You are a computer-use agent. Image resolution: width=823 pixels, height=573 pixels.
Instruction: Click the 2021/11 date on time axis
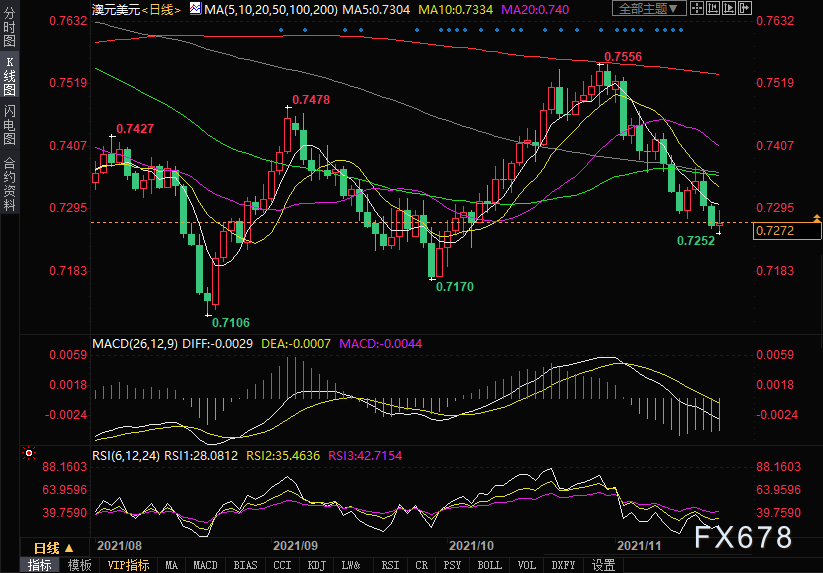coord(639,545)
